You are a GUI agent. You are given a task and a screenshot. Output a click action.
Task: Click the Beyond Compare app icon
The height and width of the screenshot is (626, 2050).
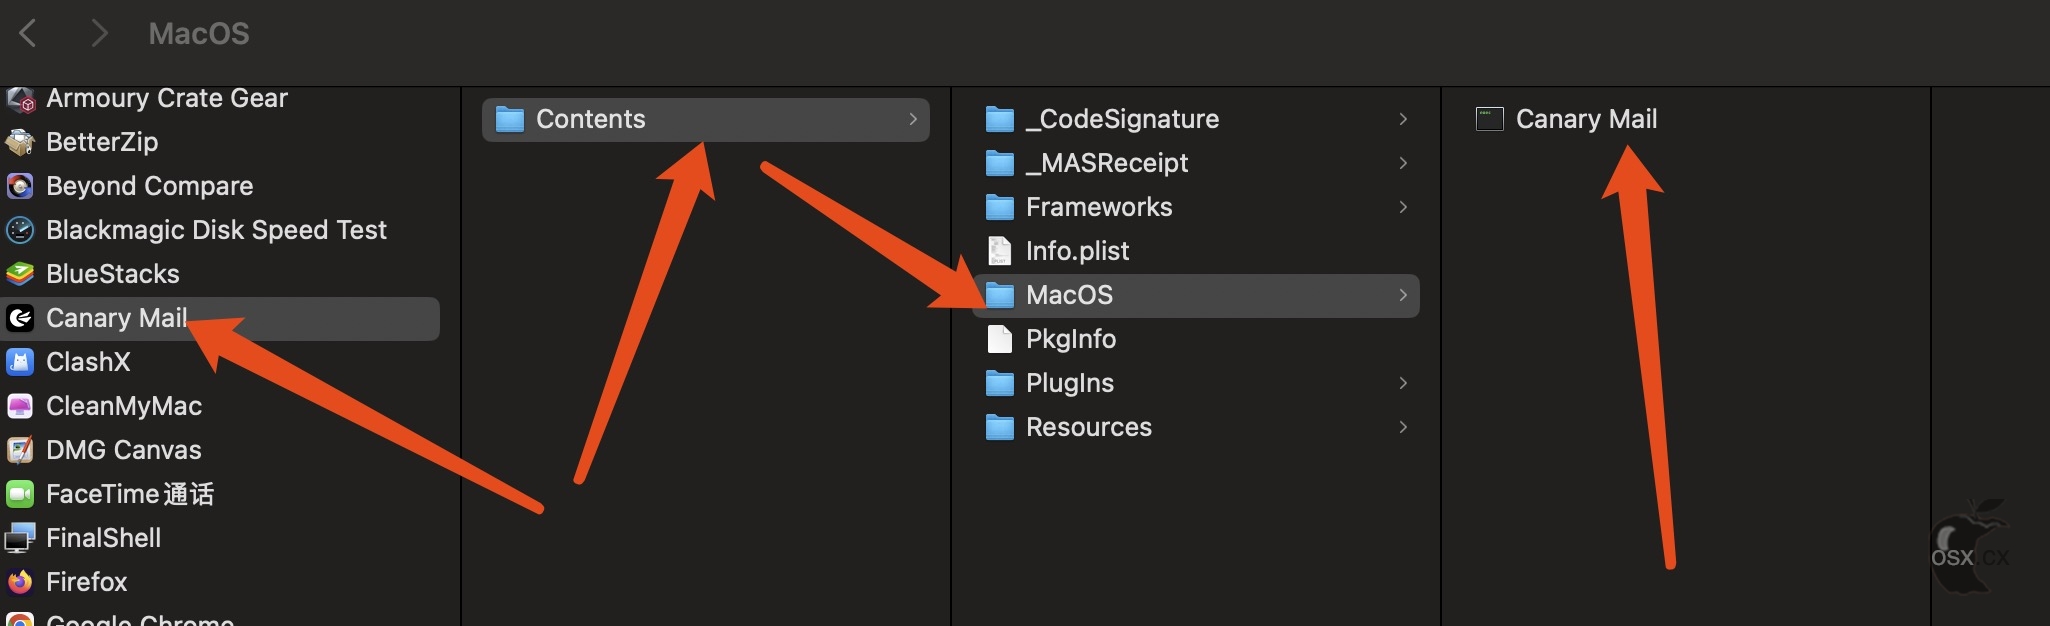click(x=20, y=186)
